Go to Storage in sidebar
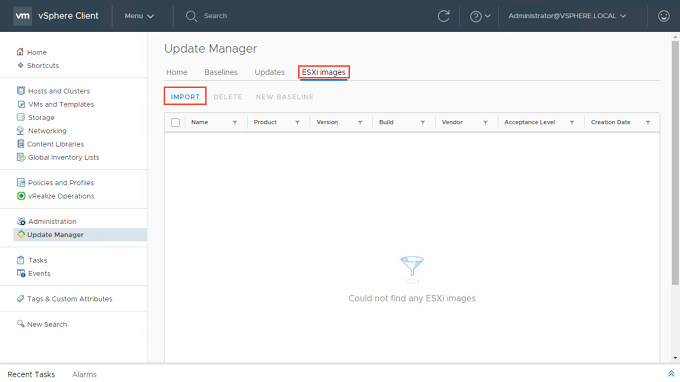This screenshot has width=680, height=382. coord(41,118)
